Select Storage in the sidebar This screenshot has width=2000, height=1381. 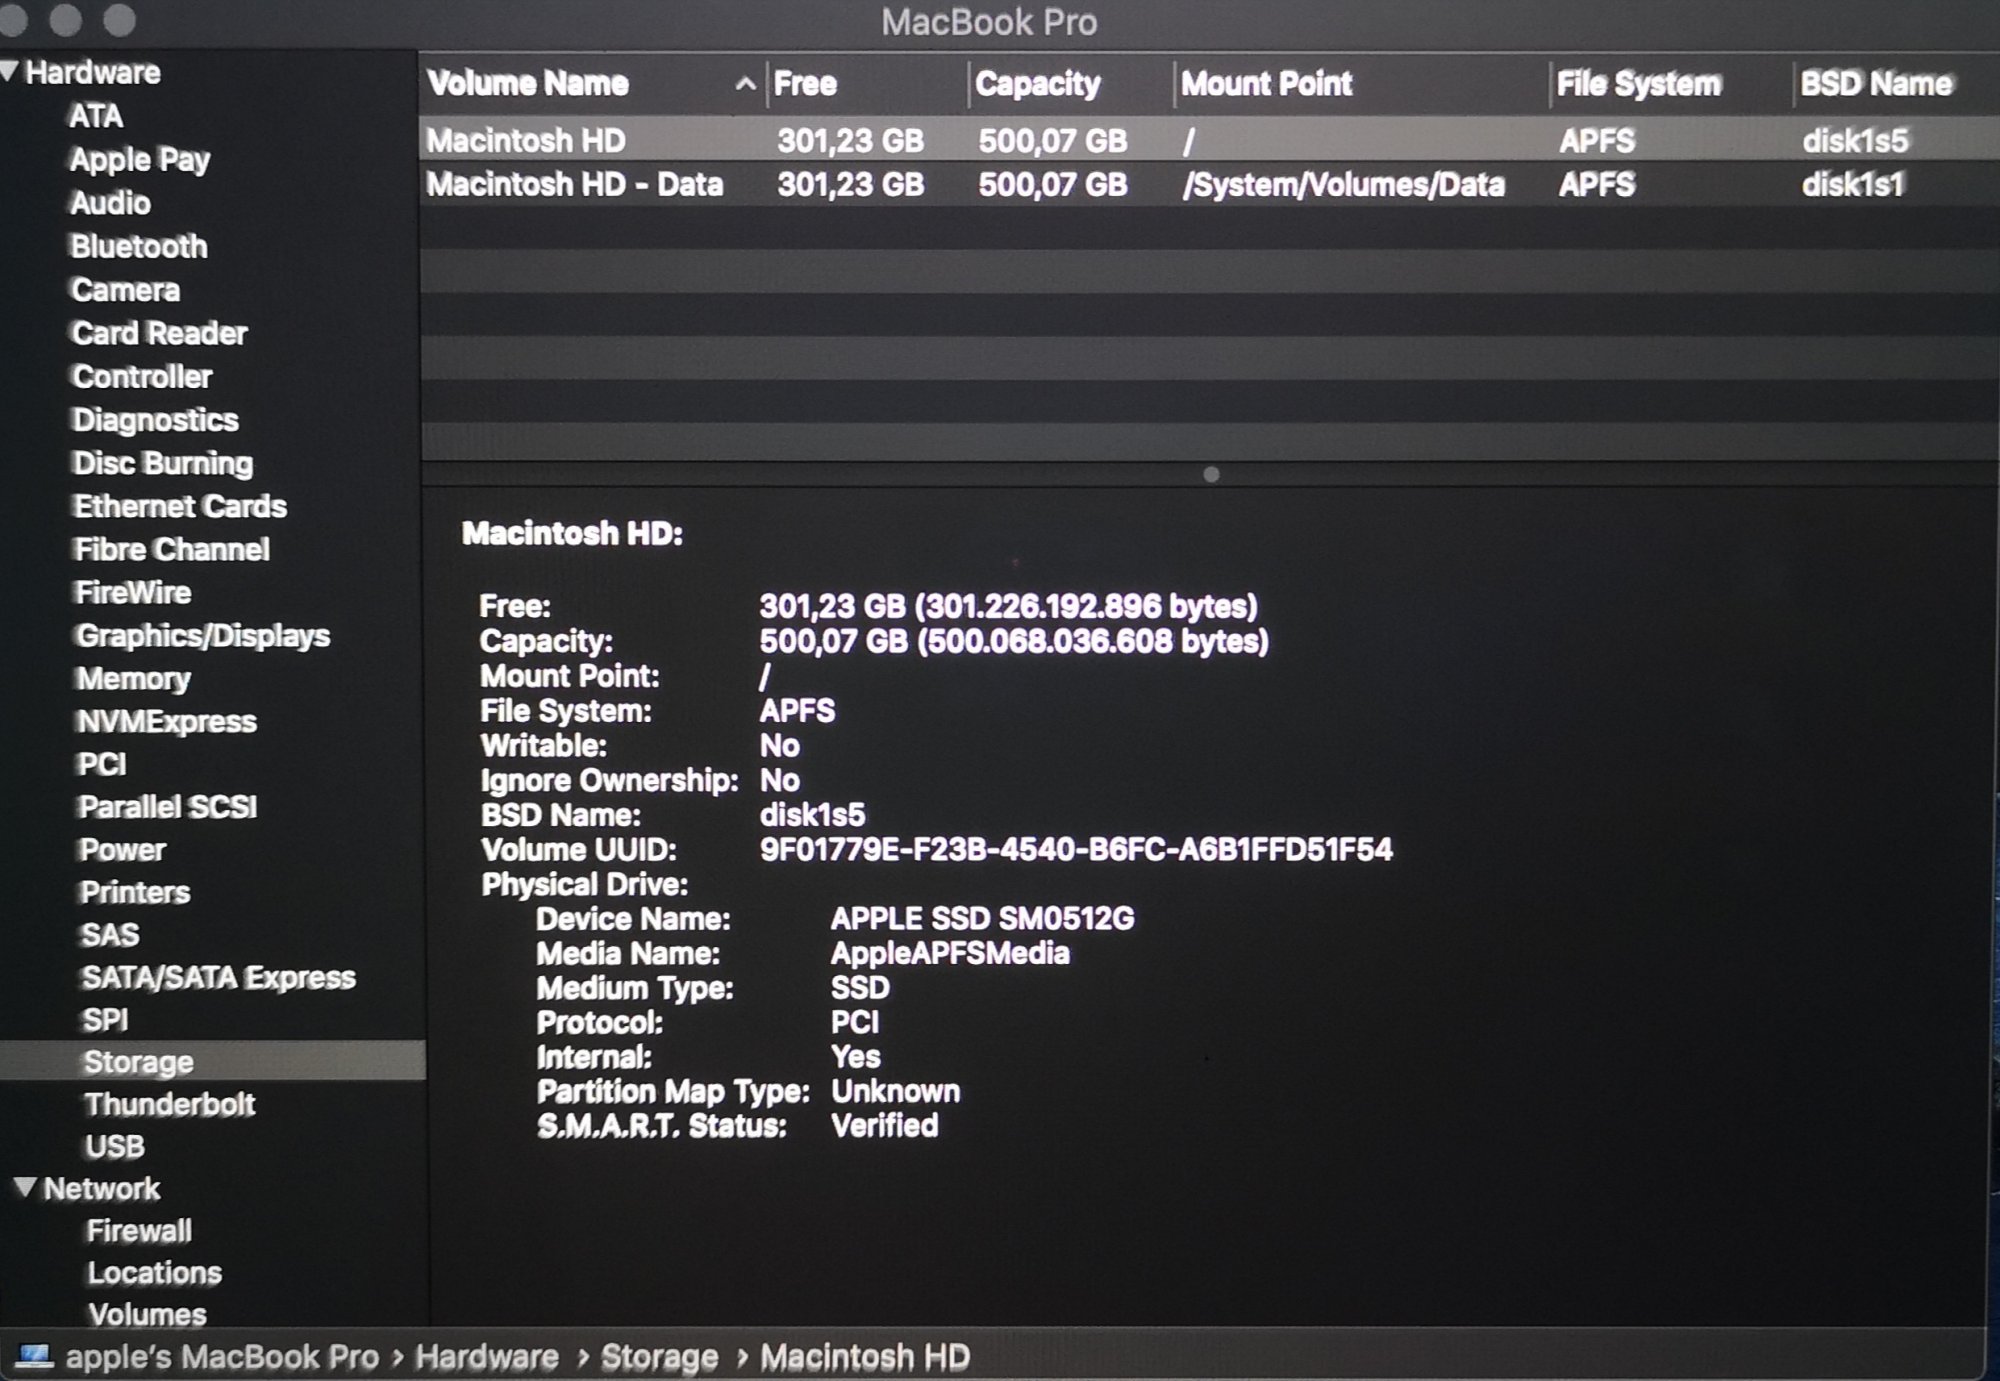point(212,1061)
